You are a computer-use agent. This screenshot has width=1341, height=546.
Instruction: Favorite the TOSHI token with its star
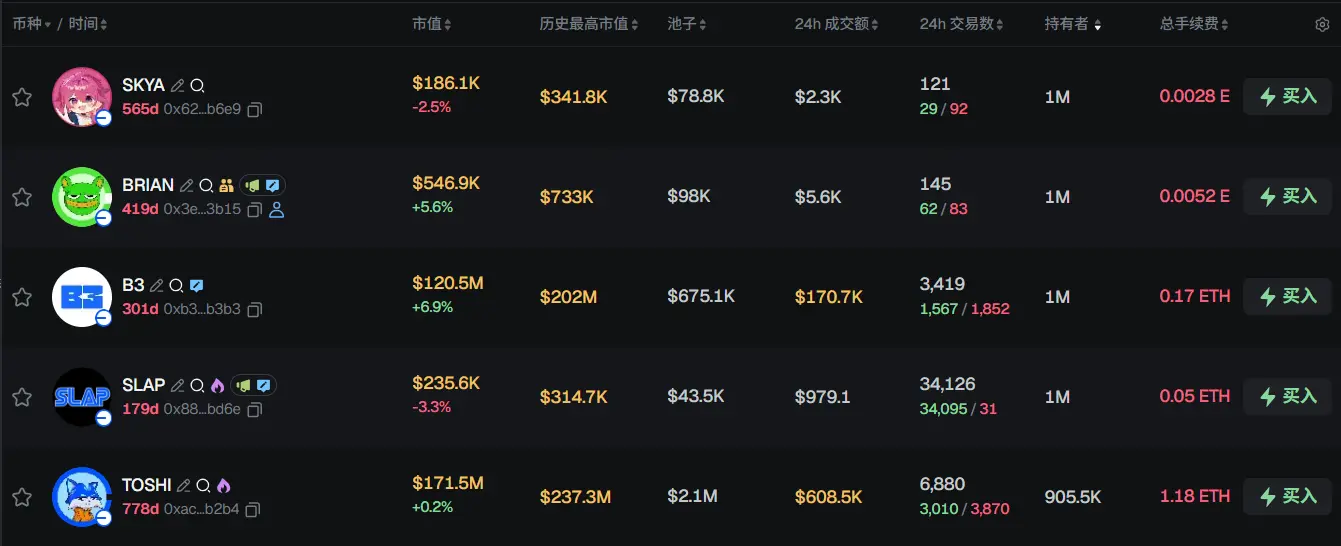point(22,497)
